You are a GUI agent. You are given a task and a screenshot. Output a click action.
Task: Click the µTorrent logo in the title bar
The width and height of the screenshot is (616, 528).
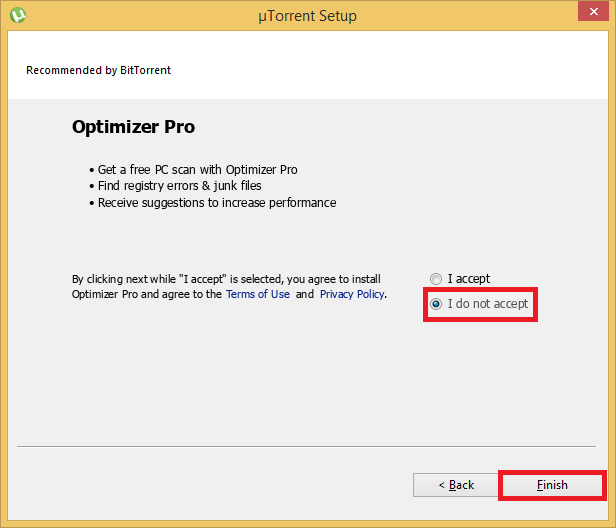16,15
